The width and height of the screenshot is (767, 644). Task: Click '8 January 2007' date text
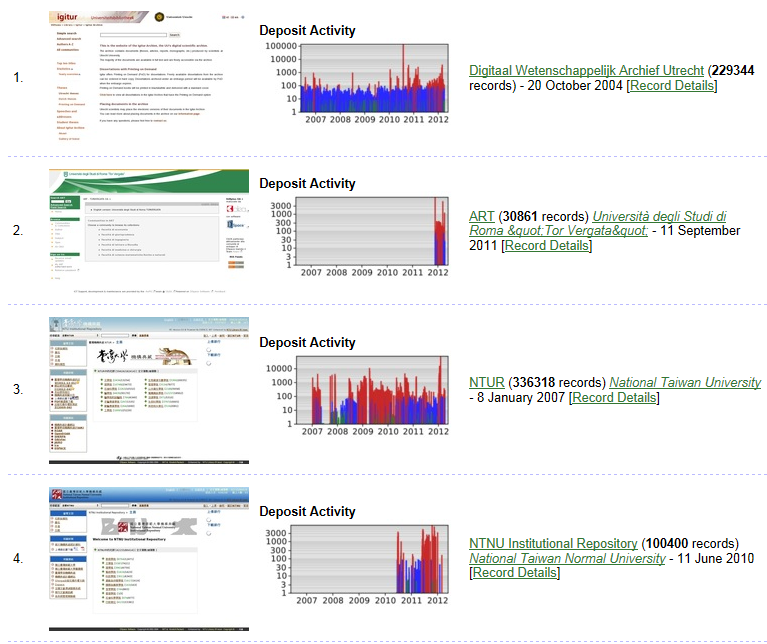pos(521,398)
